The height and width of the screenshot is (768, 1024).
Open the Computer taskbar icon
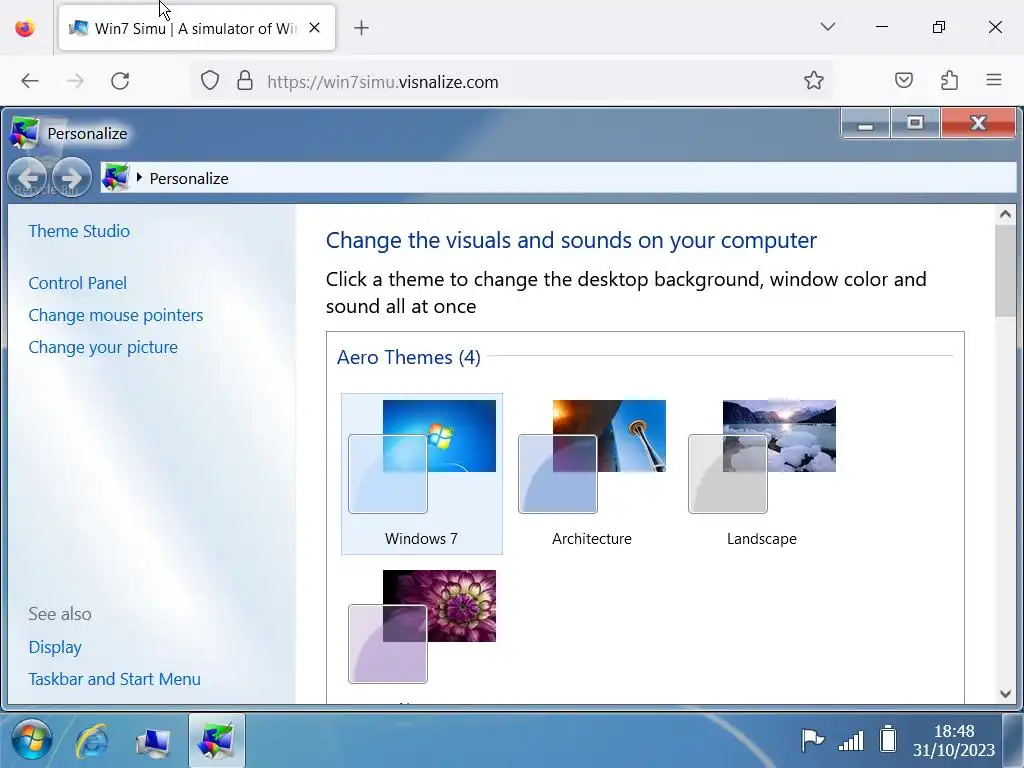coord(153,741)
